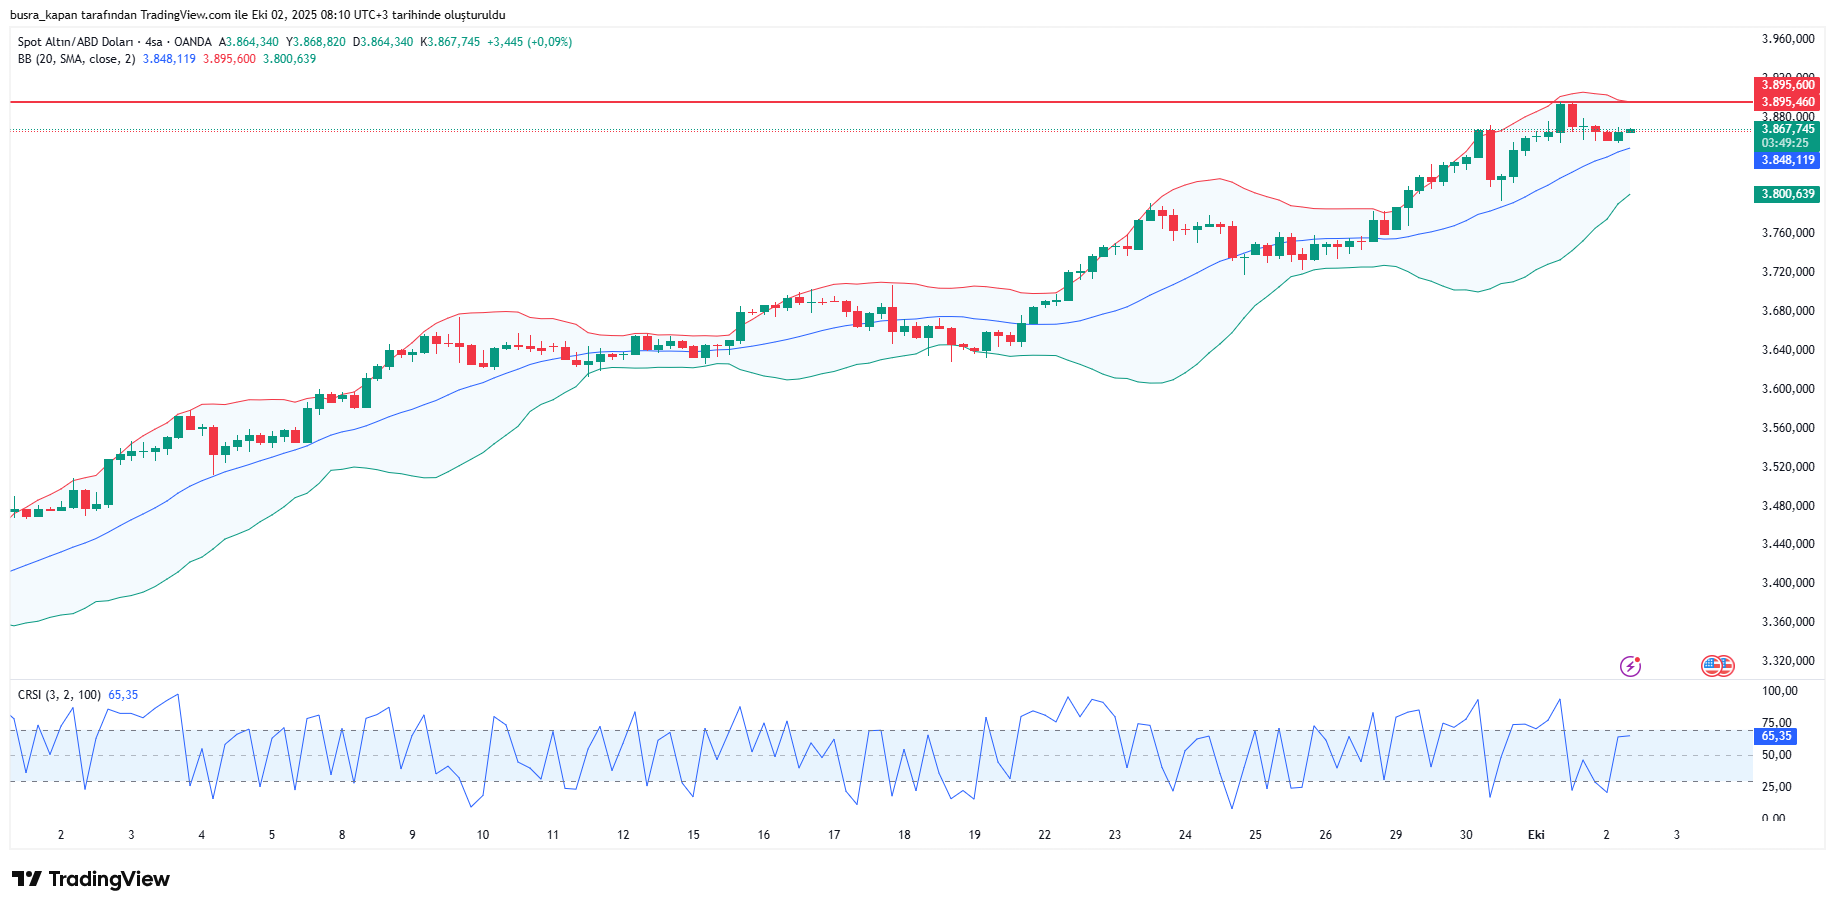Viewport: 1835px width, 909px height.
Task: Click the purple lightning bolt event icon
Action: click(x=1630, y=666)
